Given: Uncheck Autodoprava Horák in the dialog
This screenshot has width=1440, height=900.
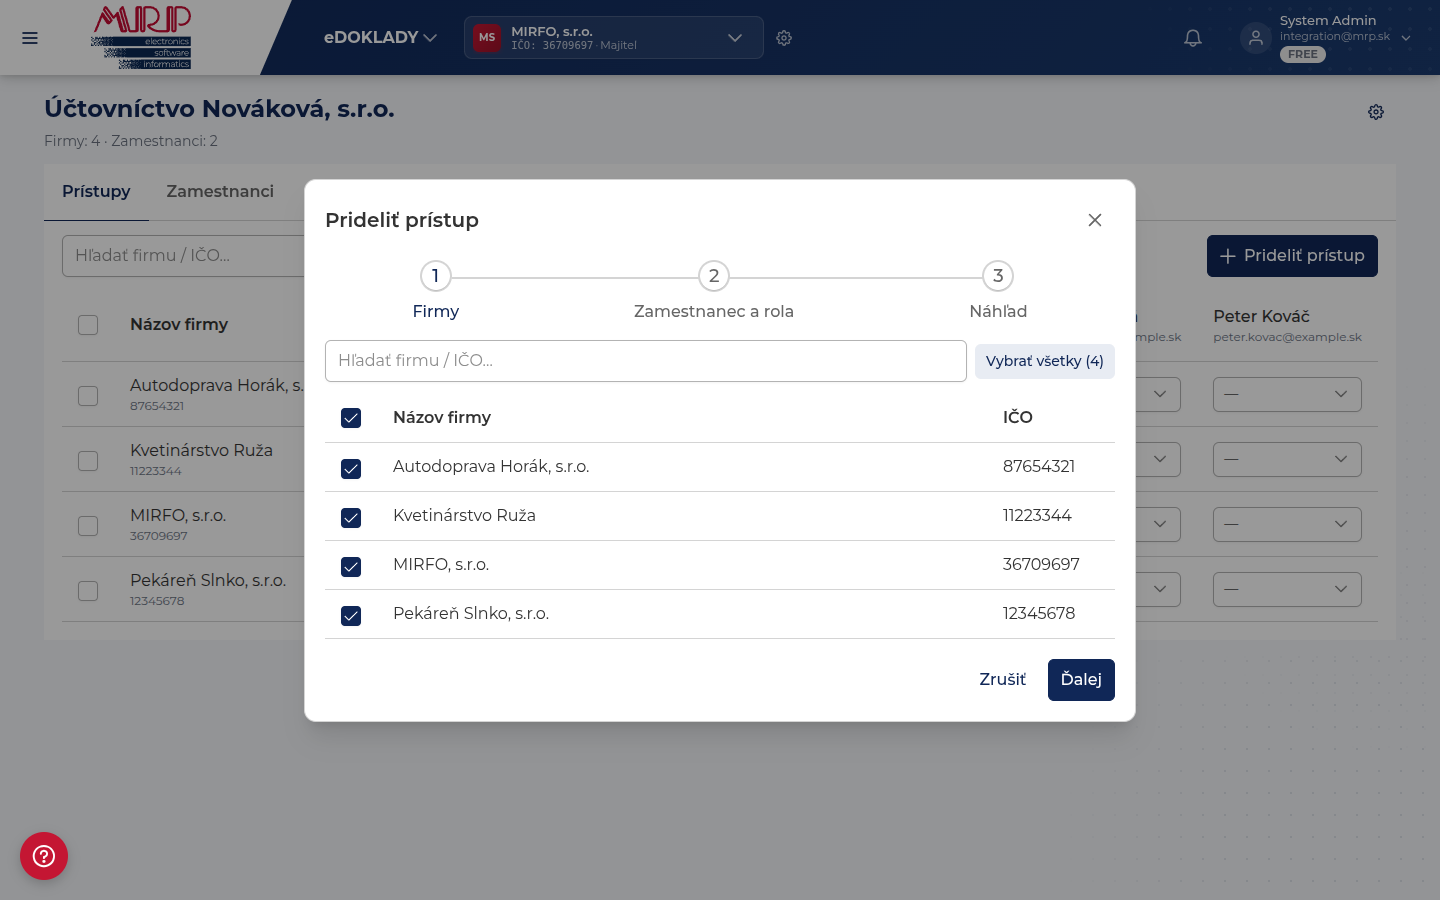Looking at the screenshot, I should [351, 468].
